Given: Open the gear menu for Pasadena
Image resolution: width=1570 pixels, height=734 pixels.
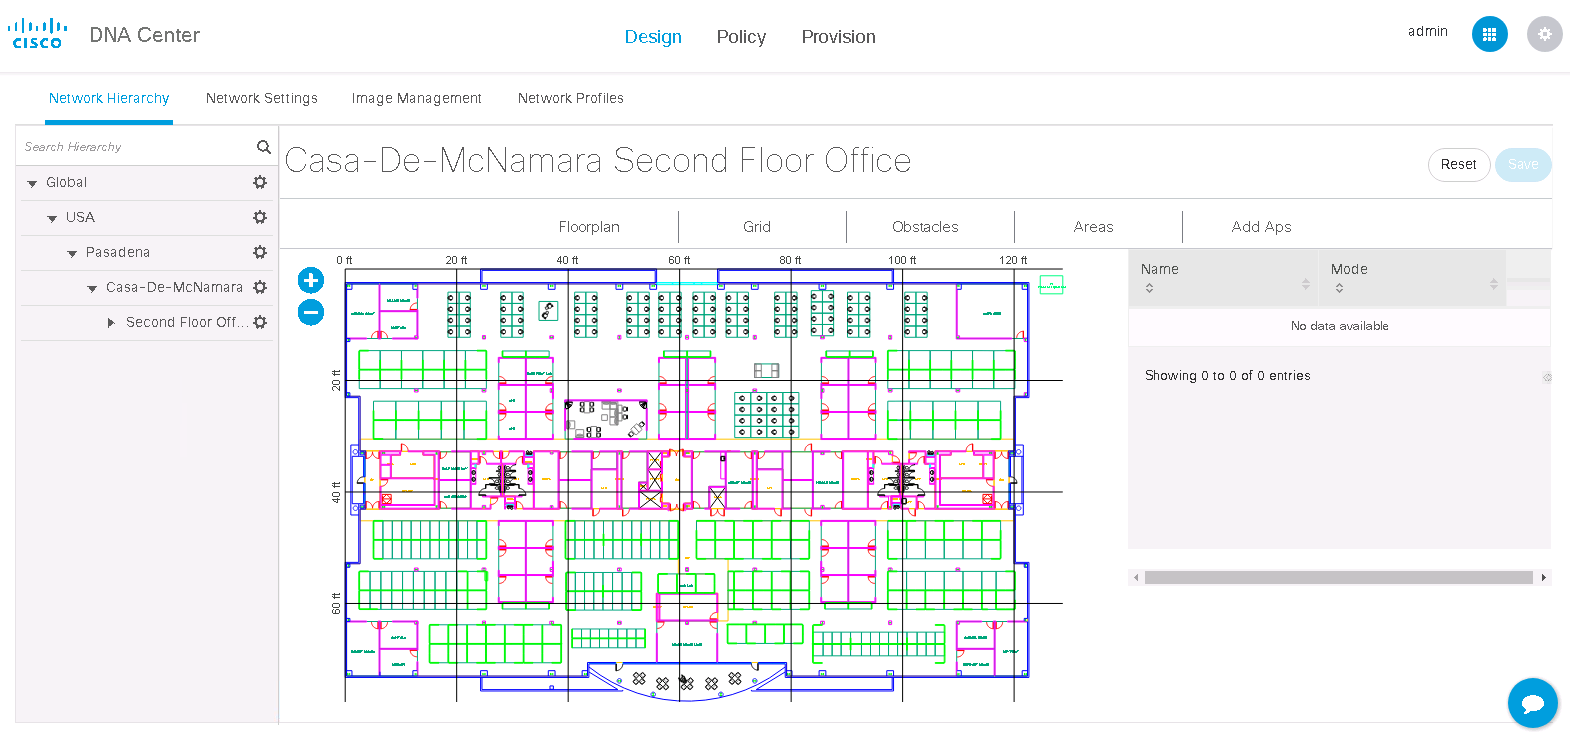Looking at the screenshot, I should coord(260,252).
